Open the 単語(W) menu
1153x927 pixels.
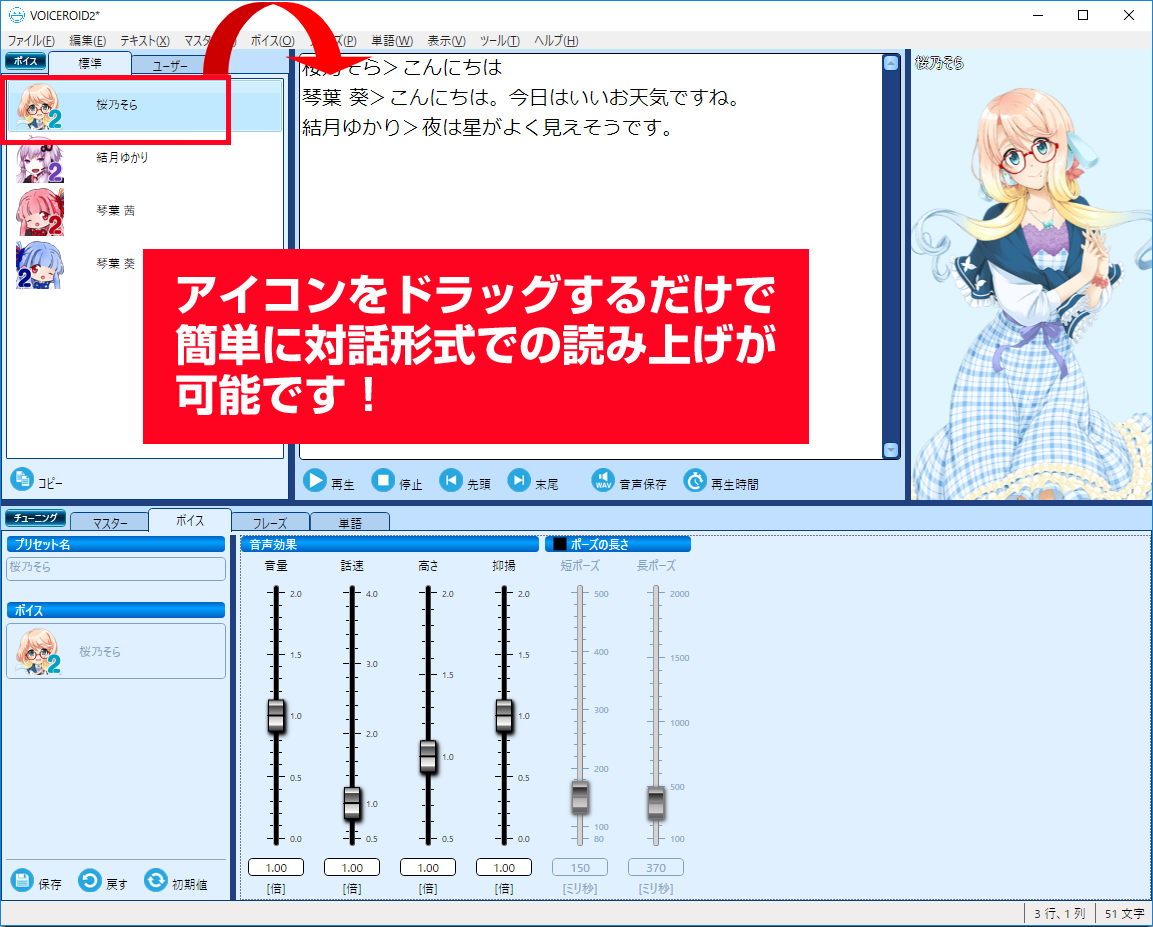[x=392, y=40]
